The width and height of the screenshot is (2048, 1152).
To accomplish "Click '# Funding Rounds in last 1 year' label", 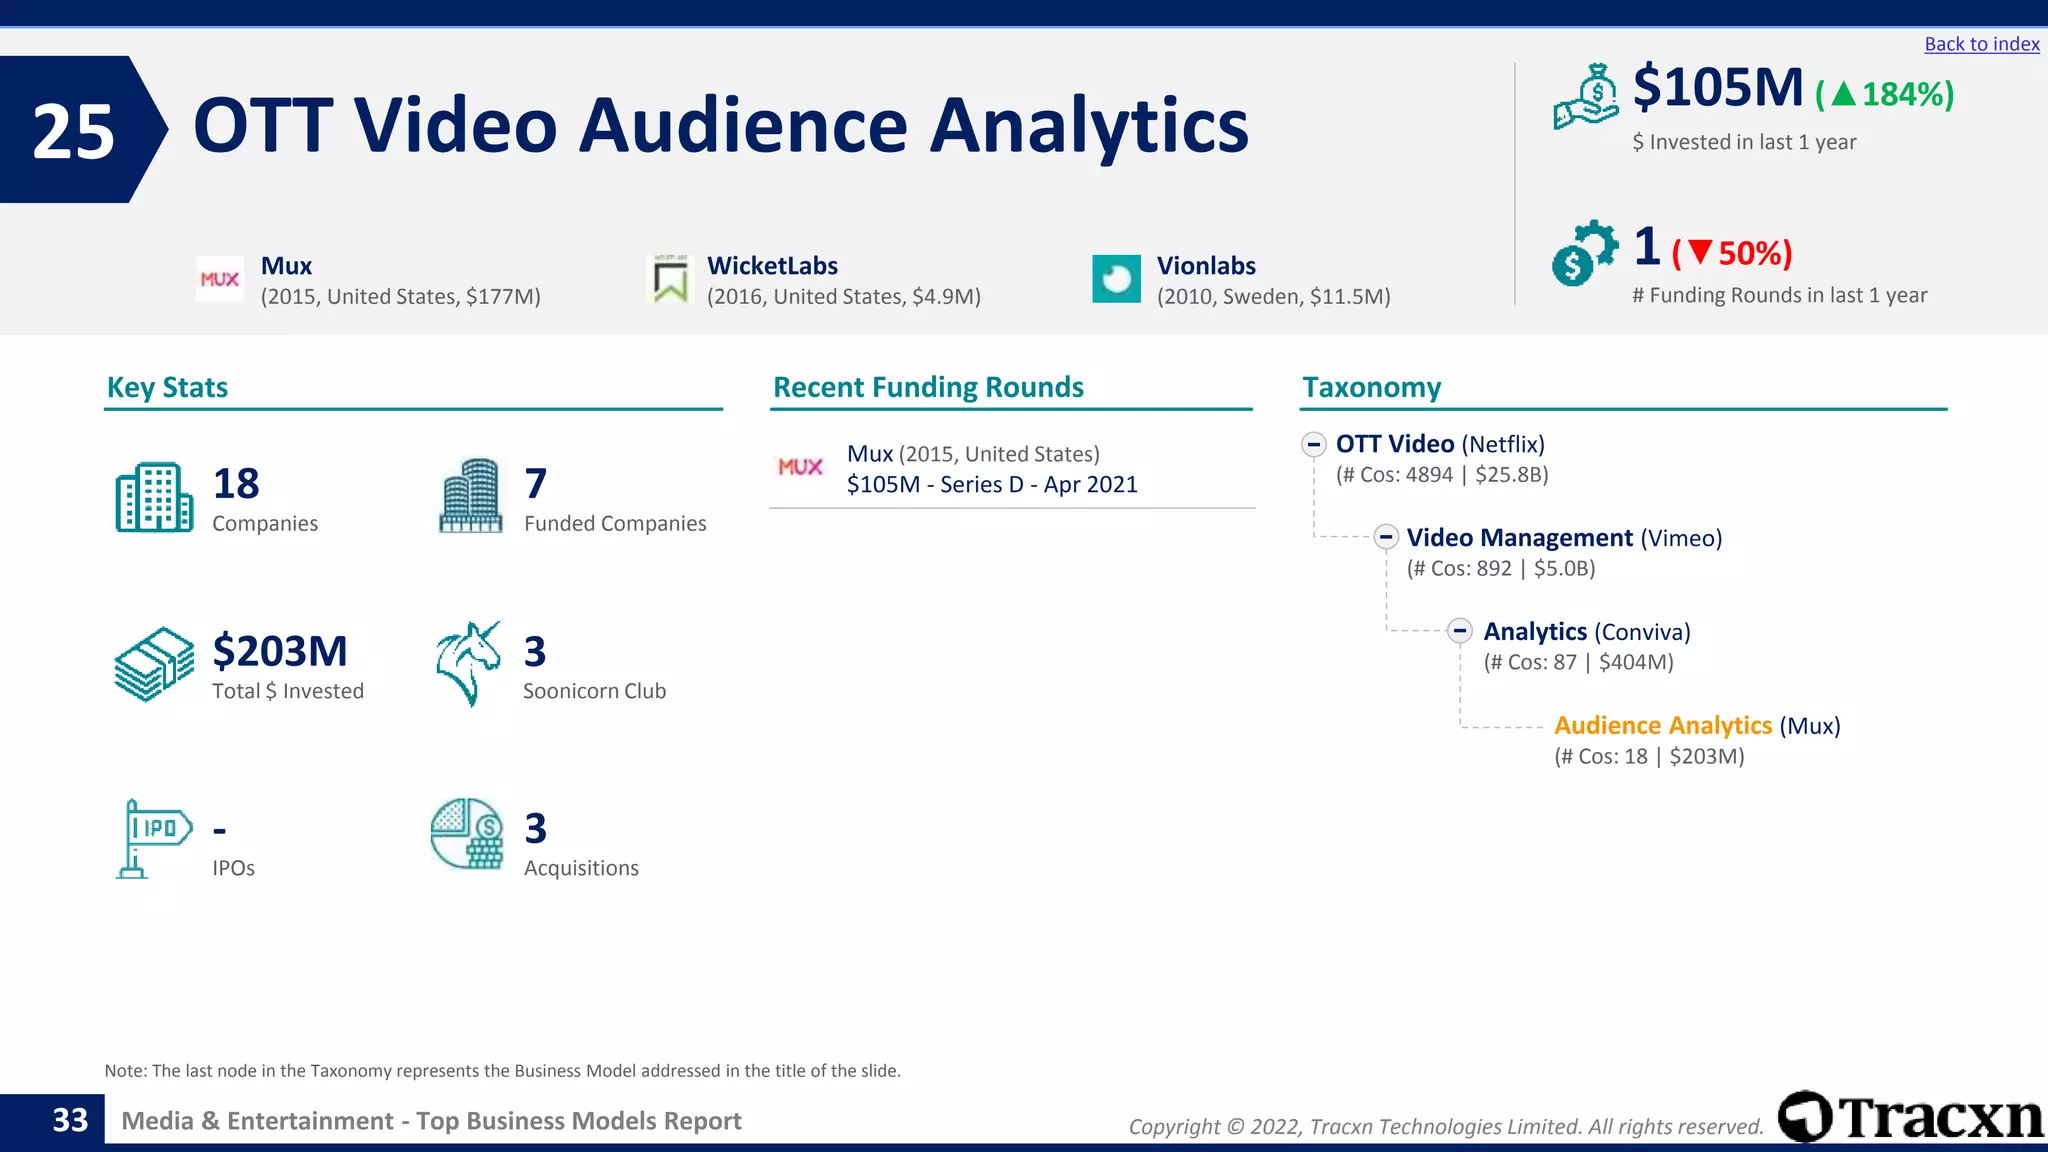I will coord(1779,295).
